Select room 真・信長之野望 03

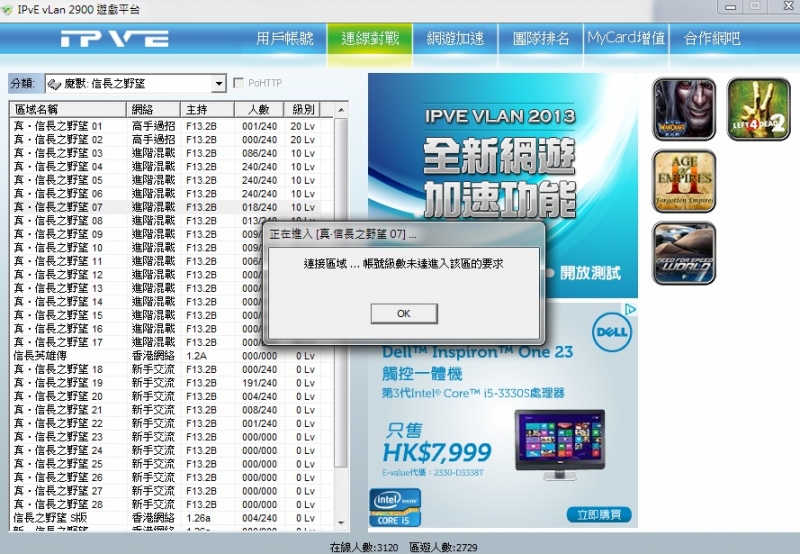tap(171, 153)
